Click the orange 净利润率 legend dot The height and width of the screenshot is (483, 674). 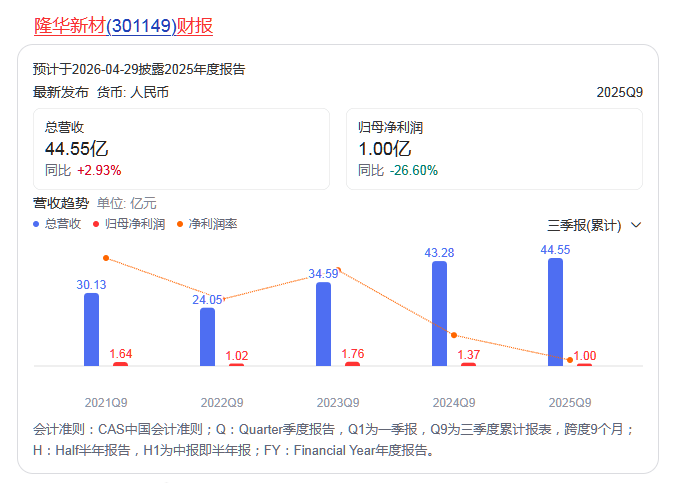click(180, 224)
